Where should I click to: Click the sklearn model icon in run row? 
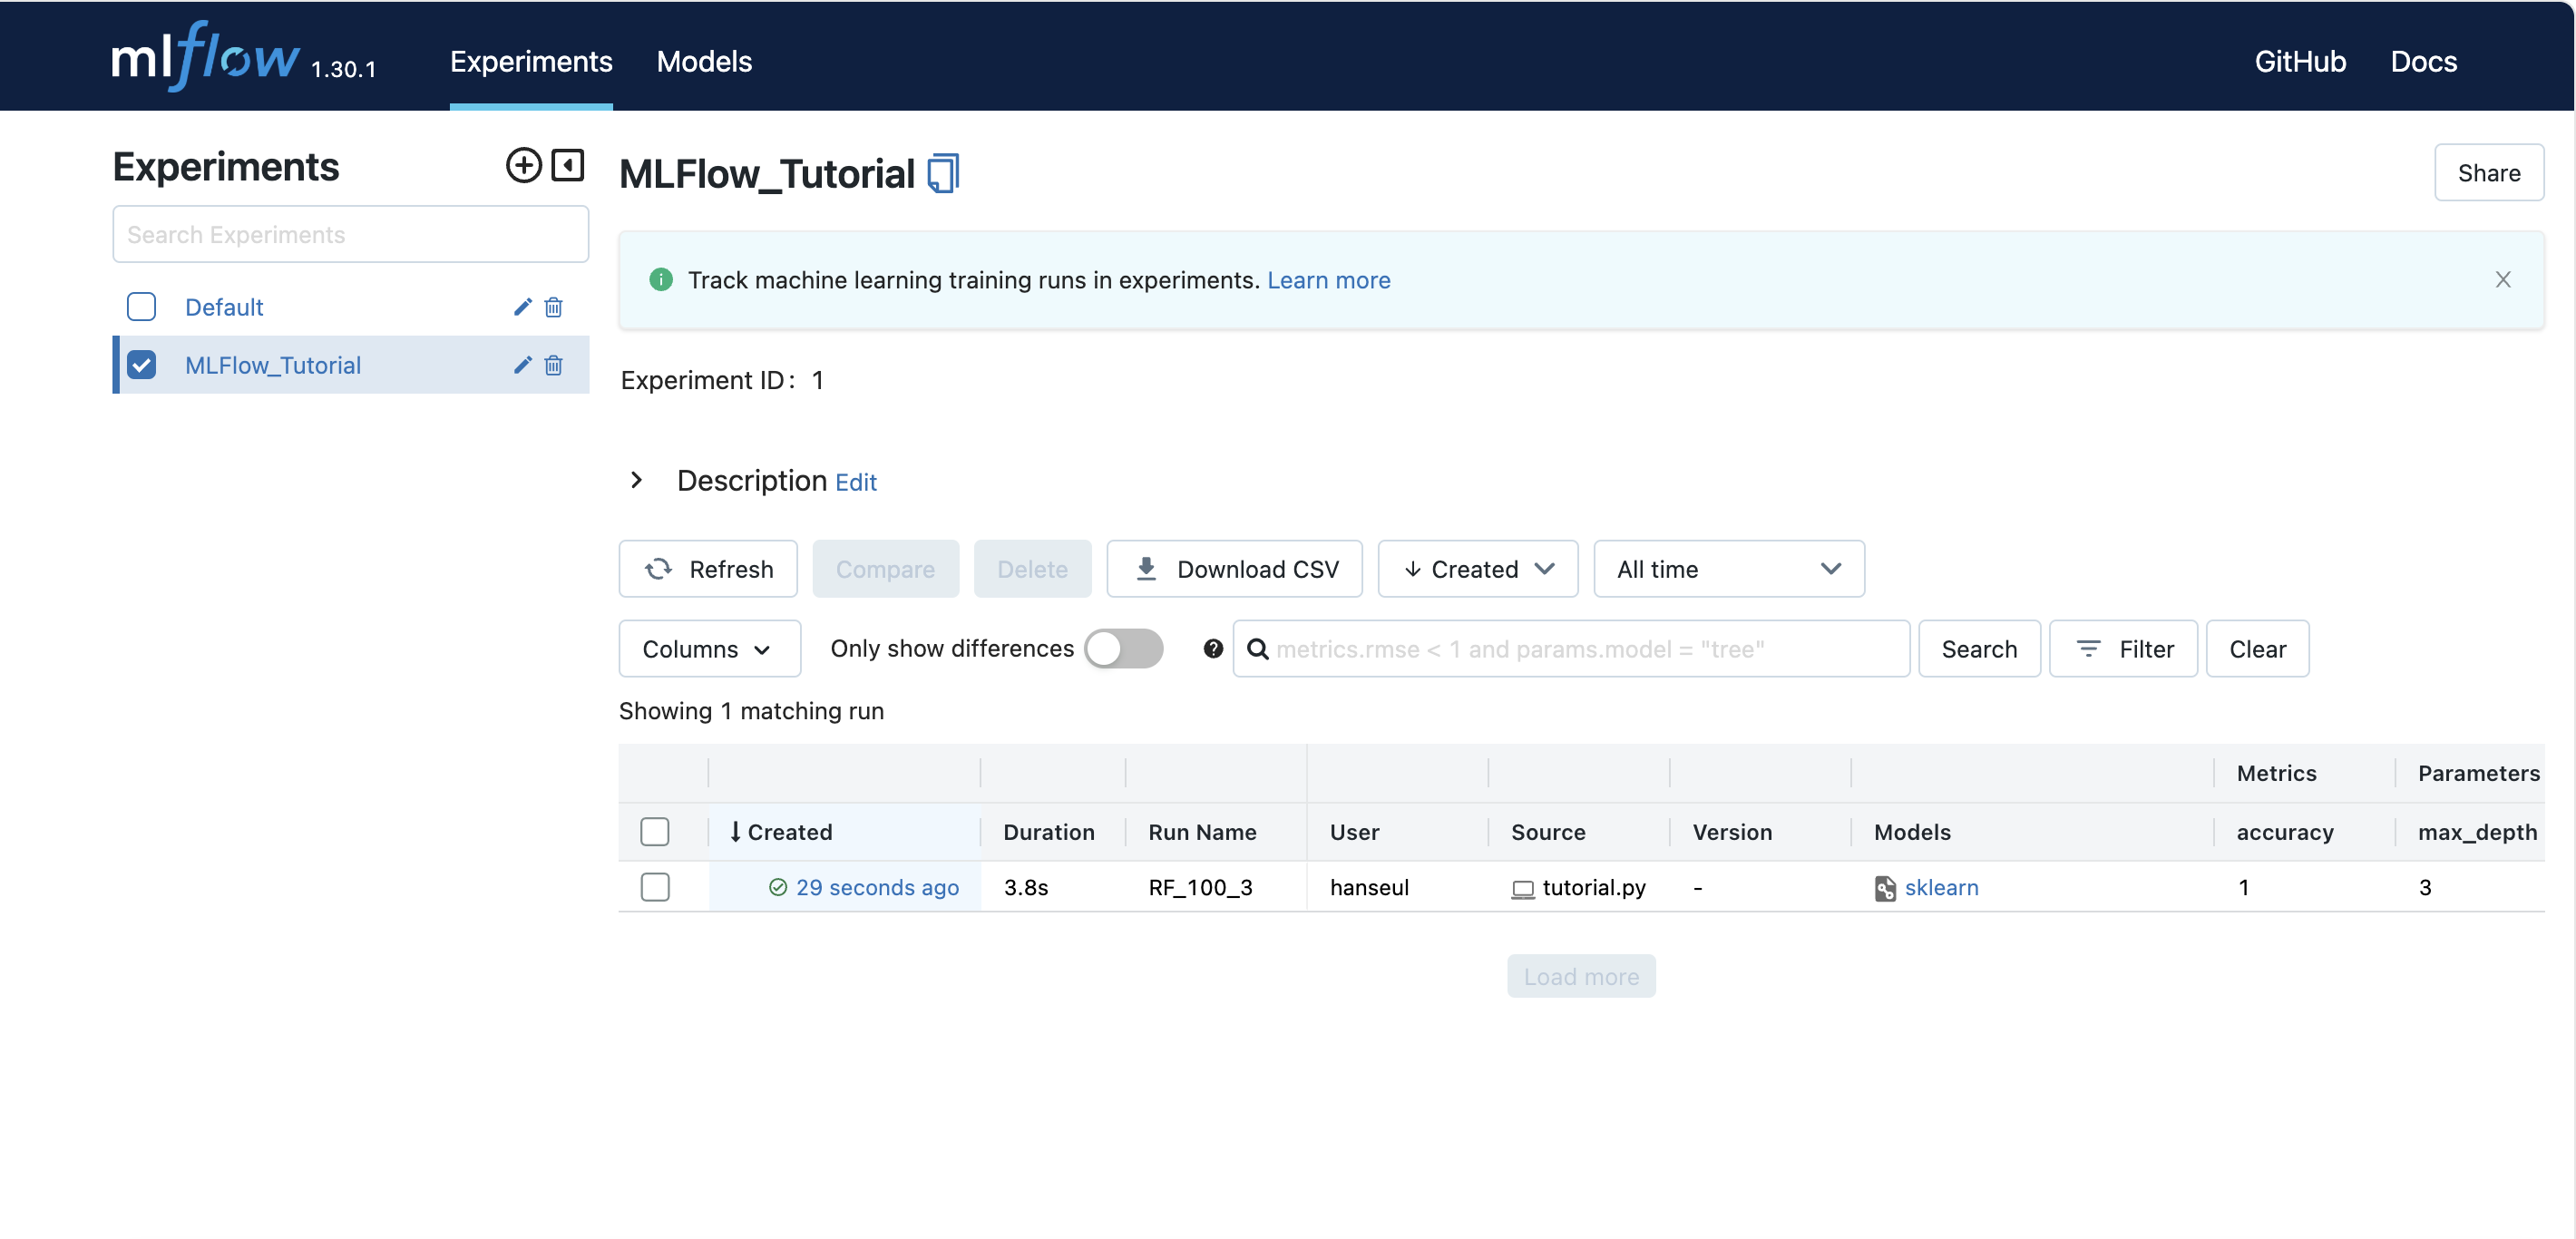pos(1884,888)
